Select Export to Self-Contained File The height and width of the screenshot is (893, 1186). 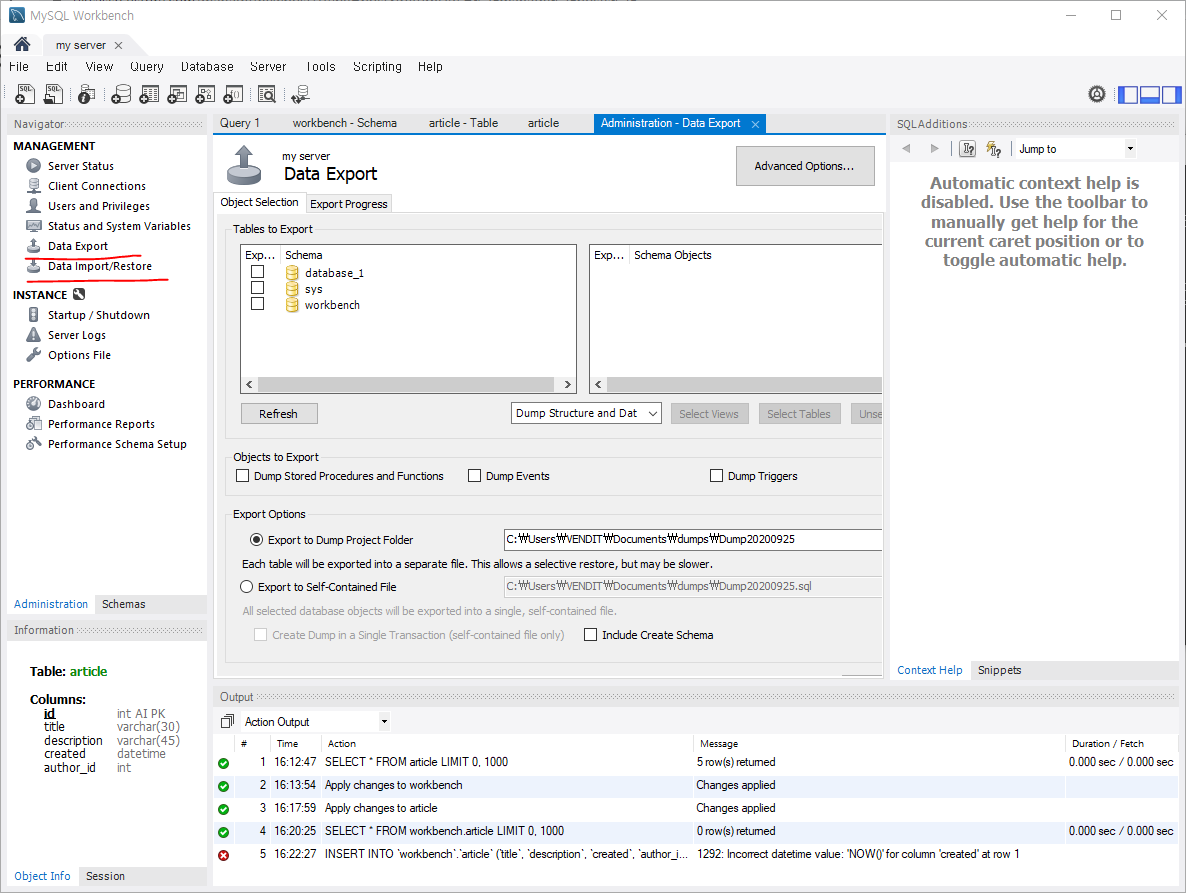click(247, 587)
